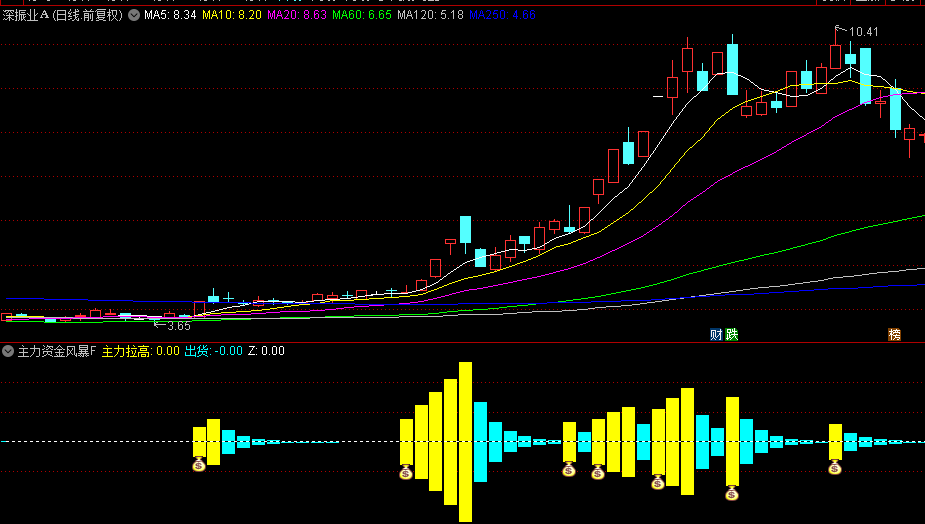Screen dimensions: 925x524
Task: Select the yellow MA10: 8.20 label
Action: (232, 15)
